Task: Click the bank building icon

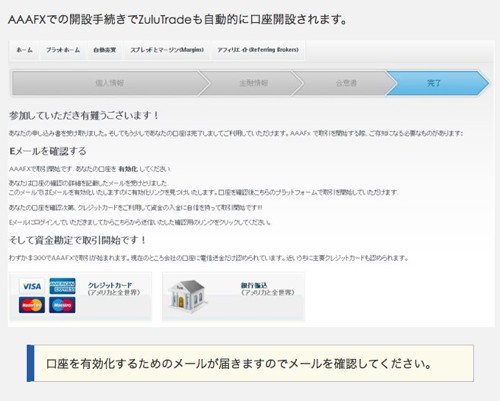Action: [187, 296]
